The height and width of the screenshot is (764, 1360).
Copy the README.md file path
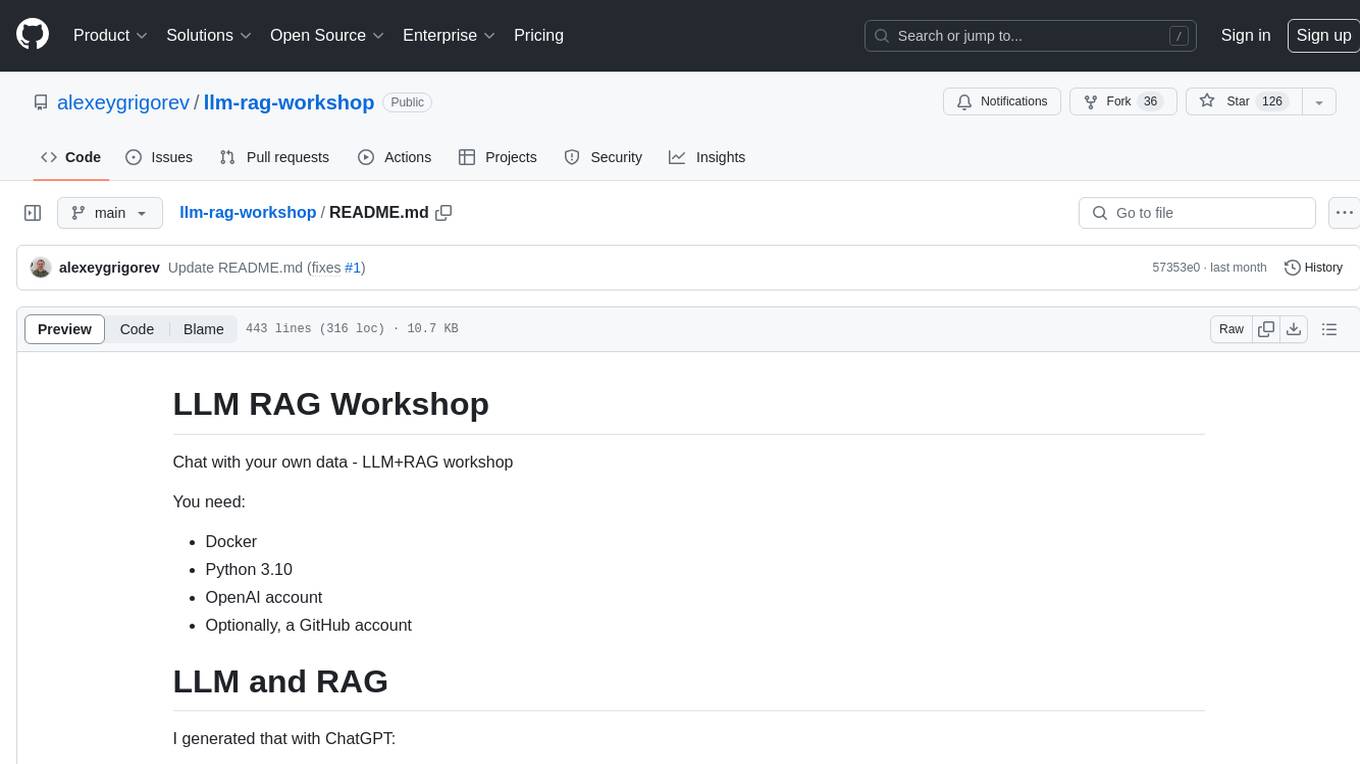(x=444, y=213)
